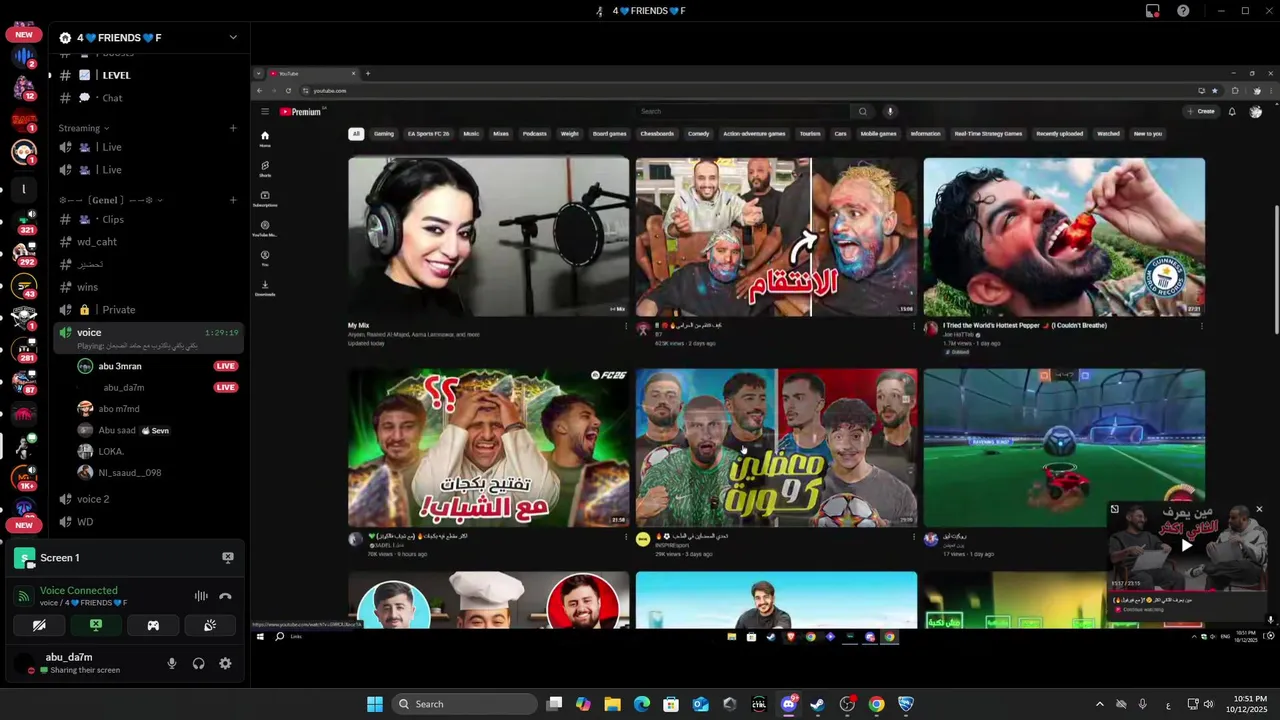Stop streaming via Screen 1 panel icon
Image resolution: width=1280 pixels, height=720 pixels.
click(x=228, y=558)
